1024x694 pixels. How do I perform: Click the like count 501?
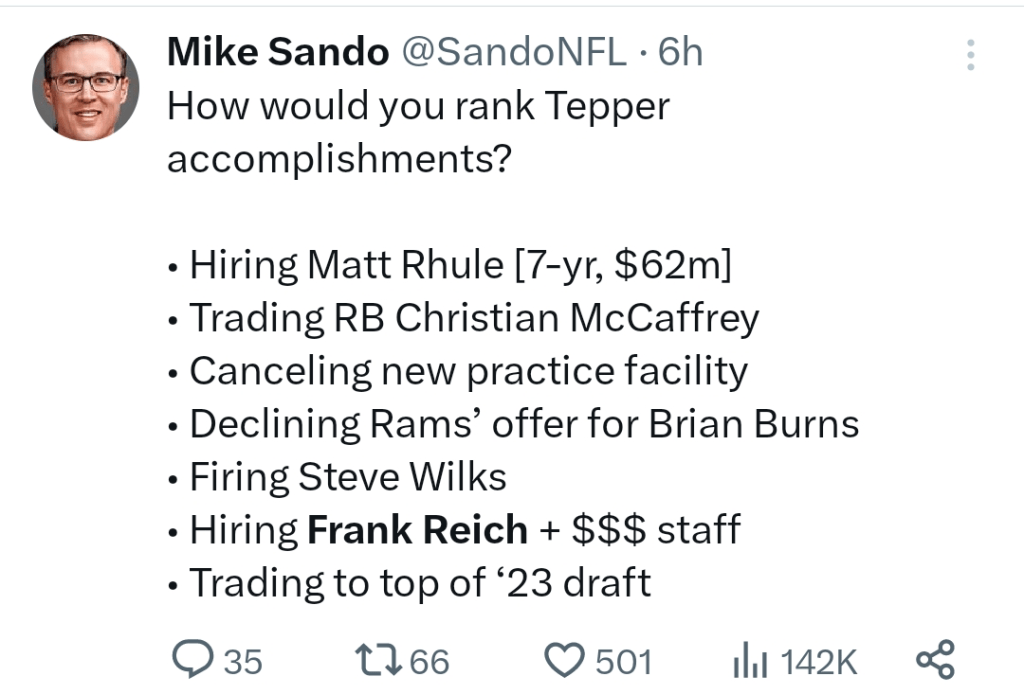[x=624, y=661]
